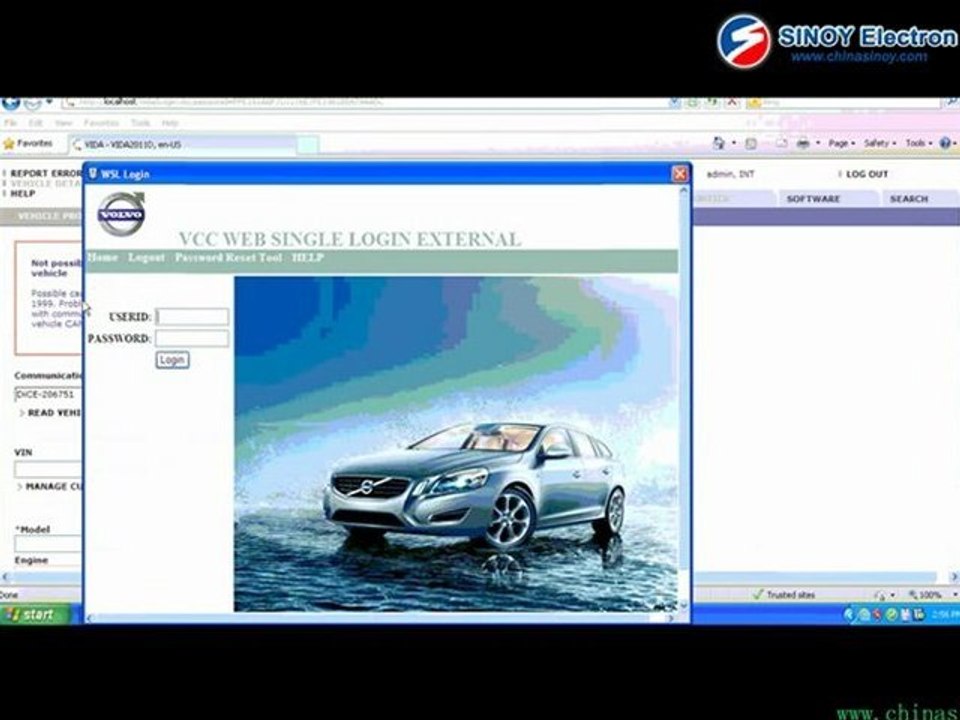Click the Favorites star icon
The height and width of the screenshot is (720, 960).
pyautogui.click(x=9, y=144)
